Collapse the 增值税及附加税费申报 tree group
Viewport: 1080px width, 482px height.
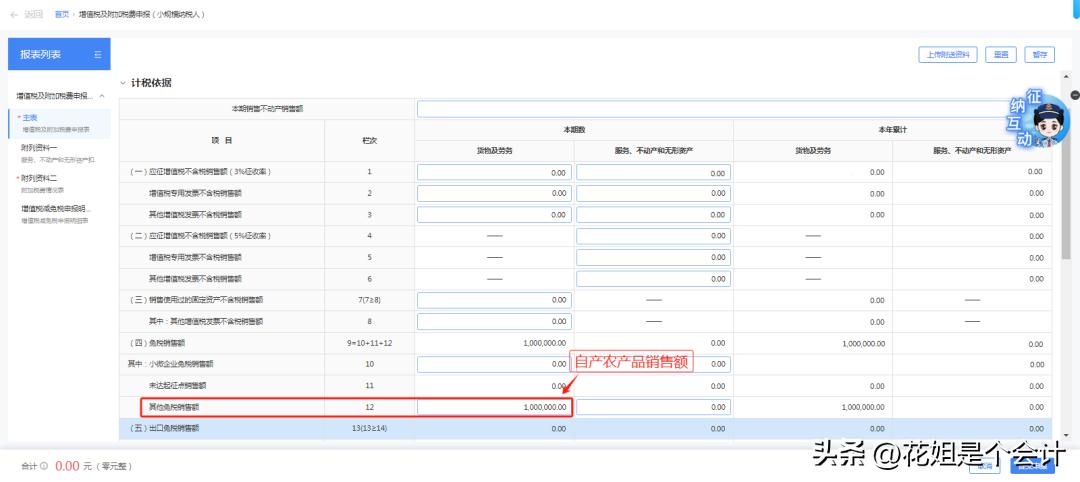102,96
